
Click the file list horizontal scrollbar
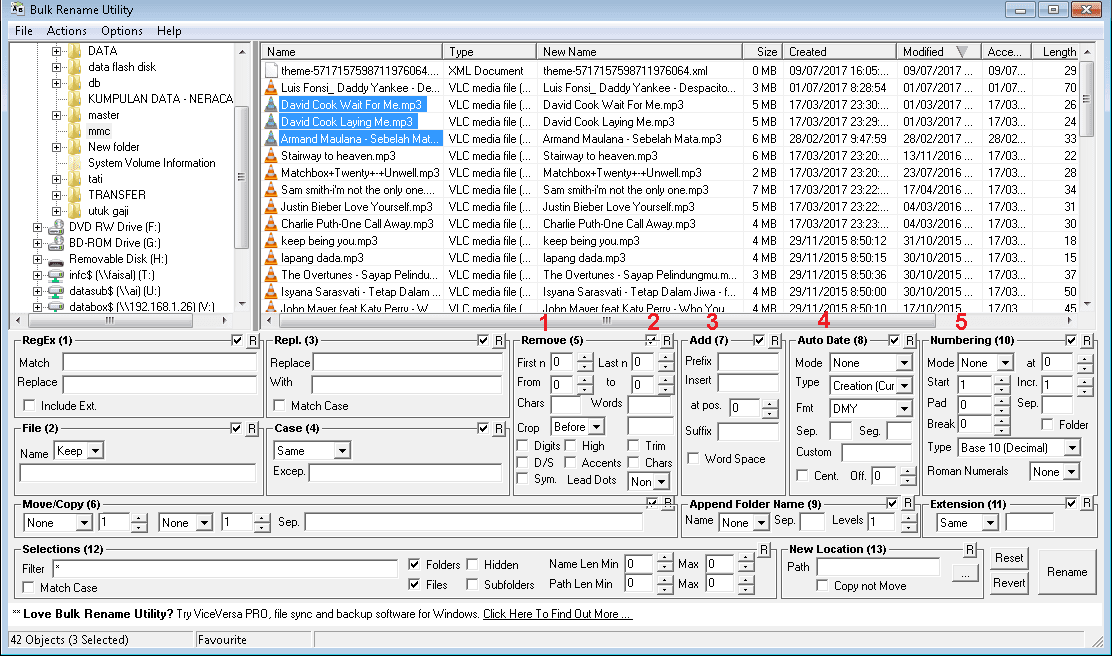point(606,321)
